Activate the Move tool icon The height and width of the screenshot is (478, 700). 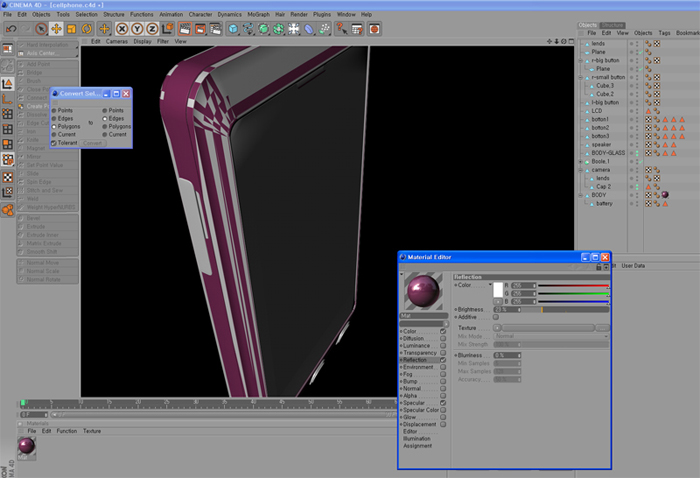[x=56, y=29]
